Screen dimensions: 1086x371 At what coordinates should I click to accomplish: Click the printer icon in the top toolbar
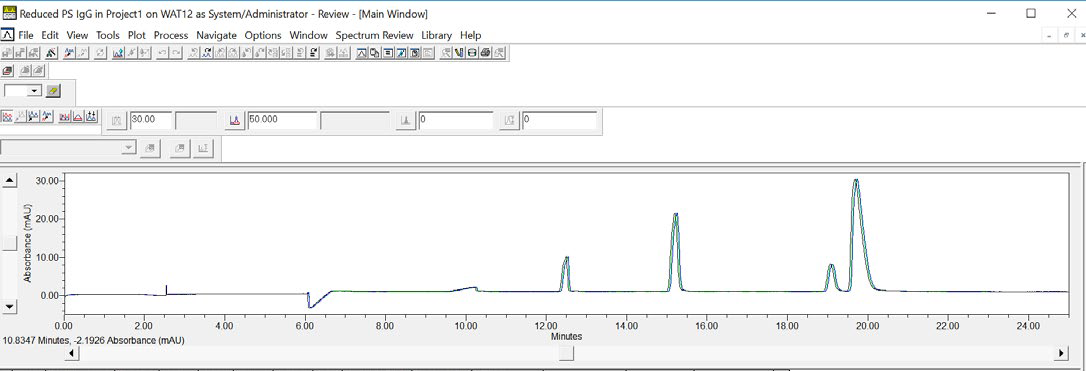(x=486, y=53)
